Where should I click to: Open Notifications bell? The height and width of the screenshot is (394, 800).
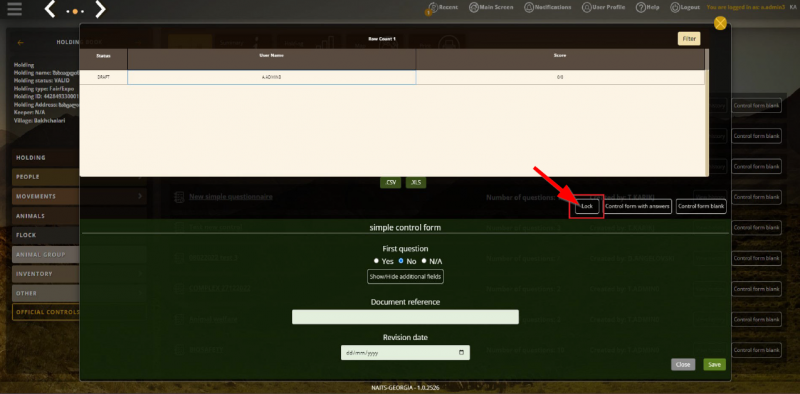pos(528,8)
